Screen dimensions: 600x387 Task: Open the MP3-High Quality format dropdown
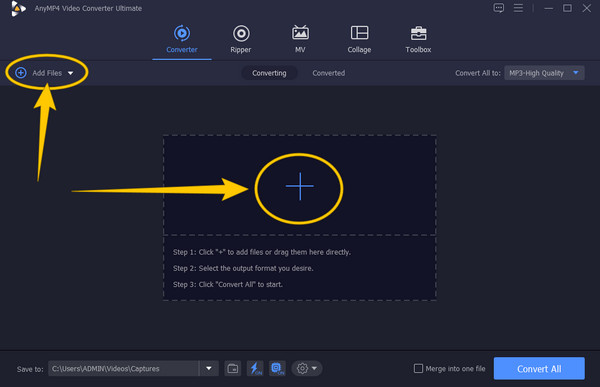coord(544,73)
